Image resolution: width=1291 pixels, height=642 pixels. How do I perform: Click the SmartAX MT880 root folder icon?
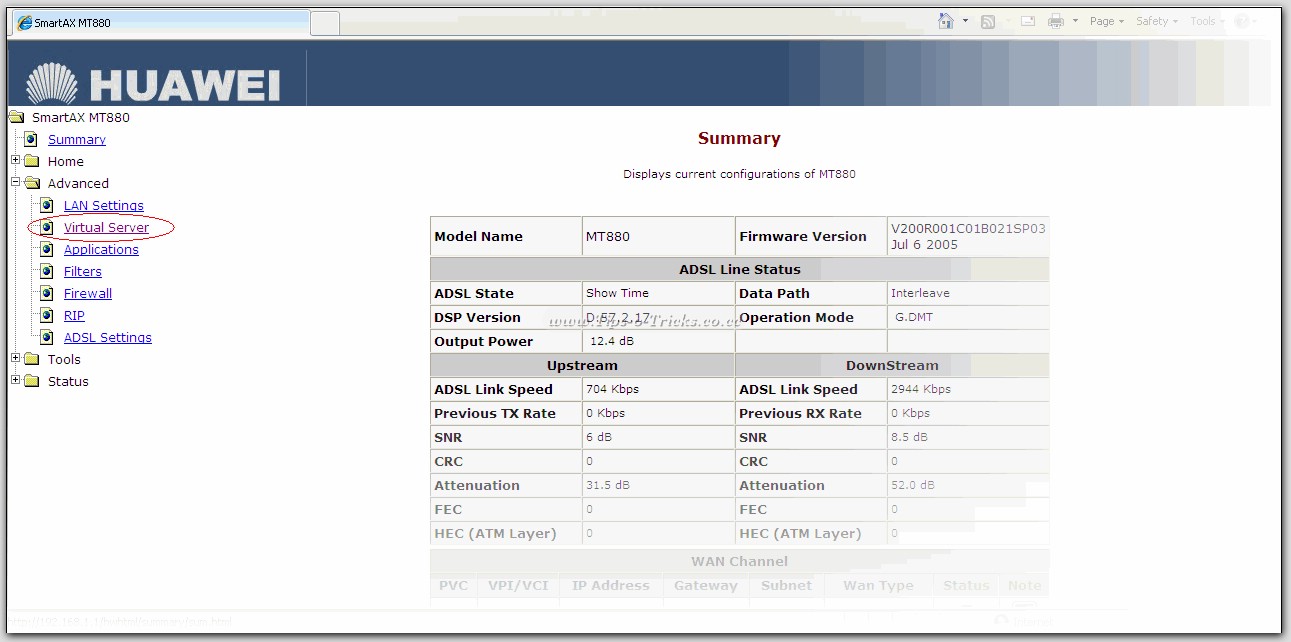pyautogui.click(x=16, y=117)
